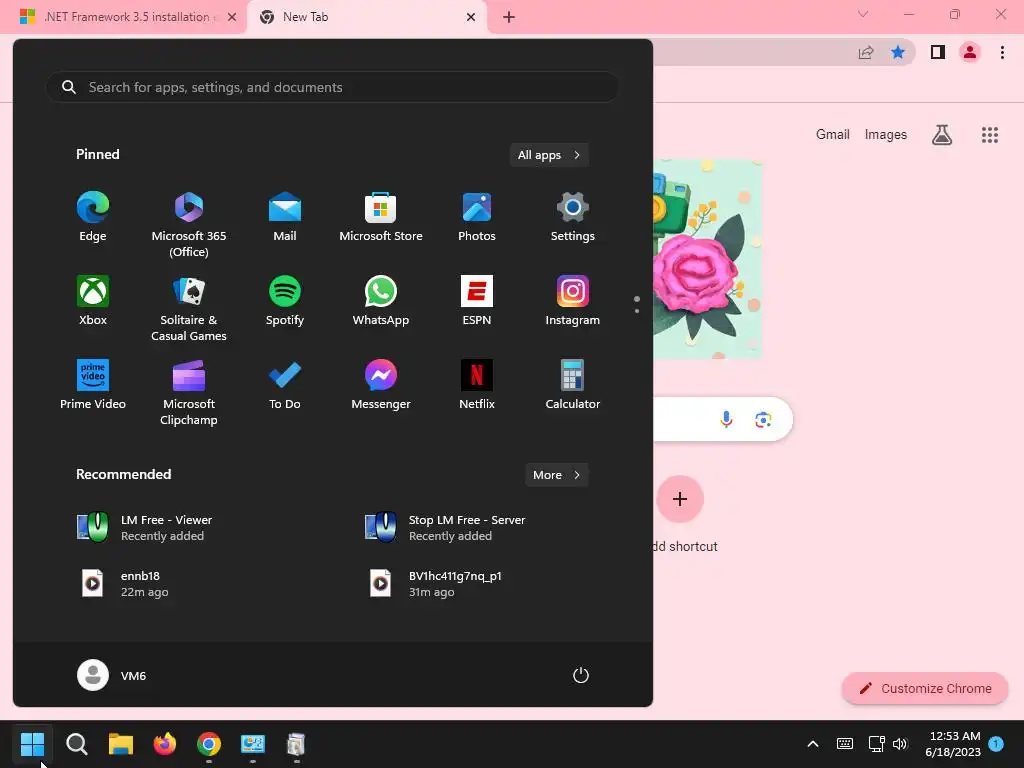
Task: Go to next pinned apps page dot
Action: 637,311
